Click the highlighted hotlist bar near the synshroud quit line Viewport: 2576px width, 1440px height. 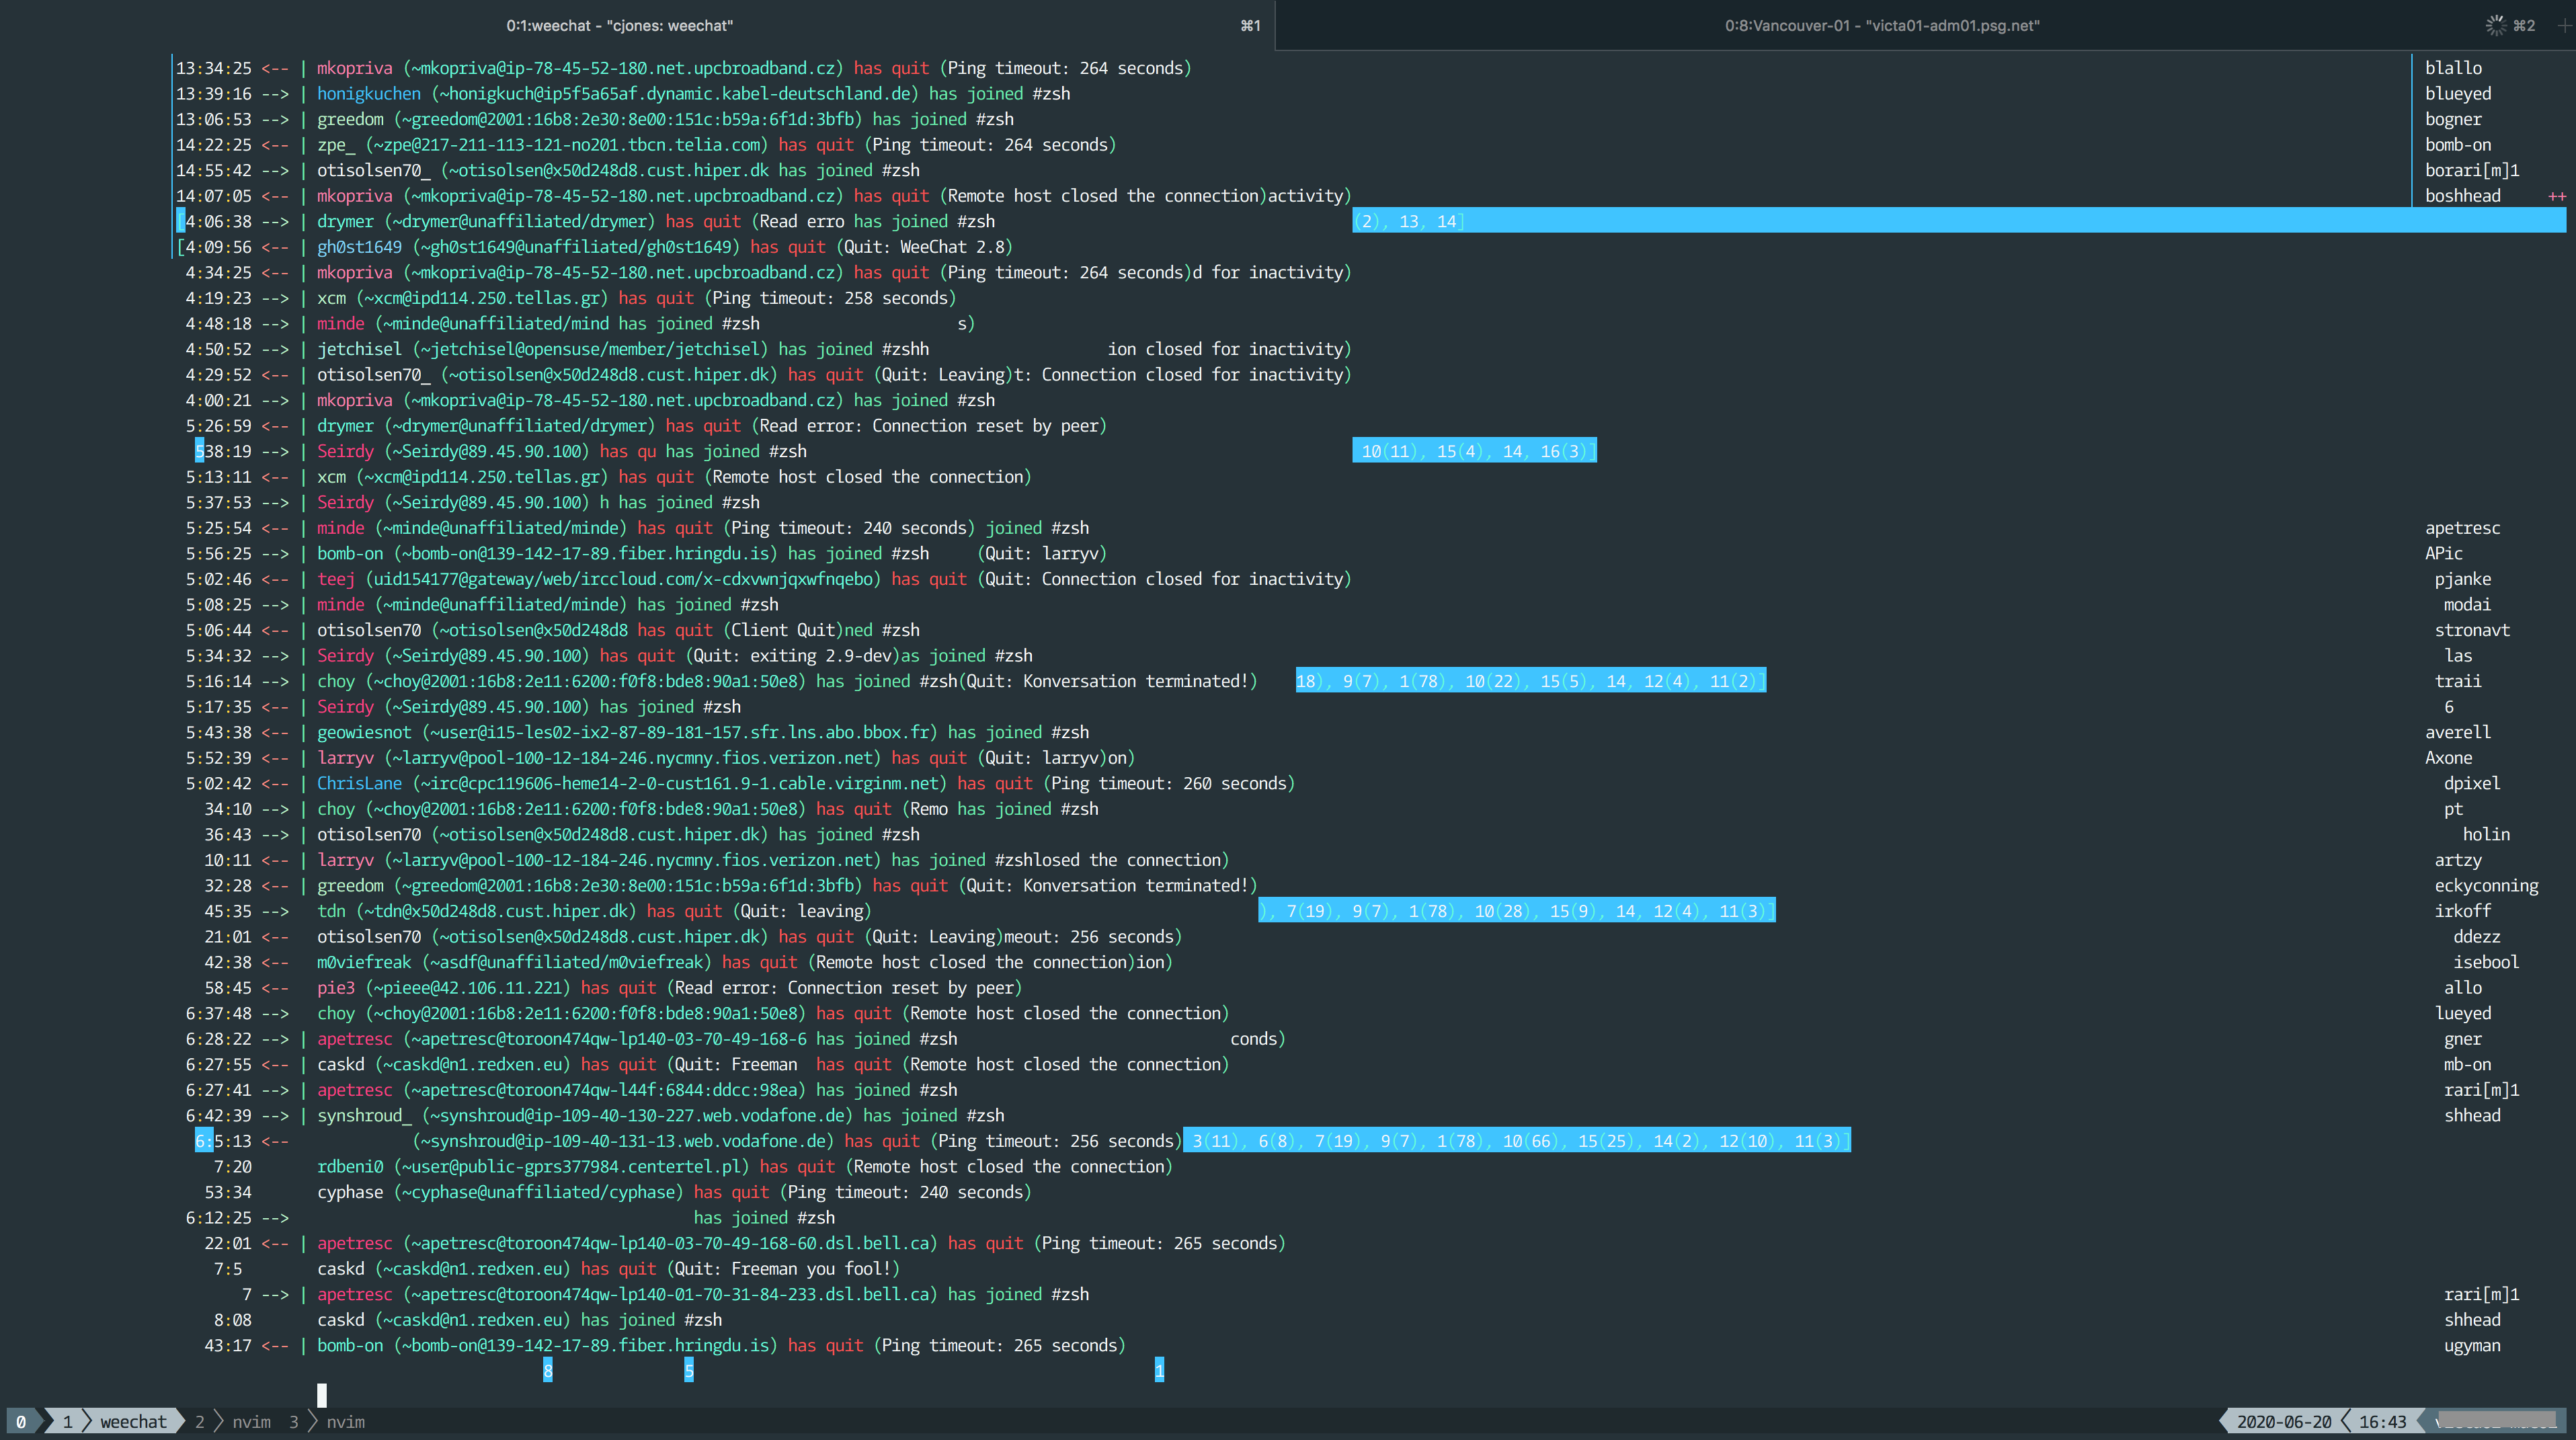1516,1140
